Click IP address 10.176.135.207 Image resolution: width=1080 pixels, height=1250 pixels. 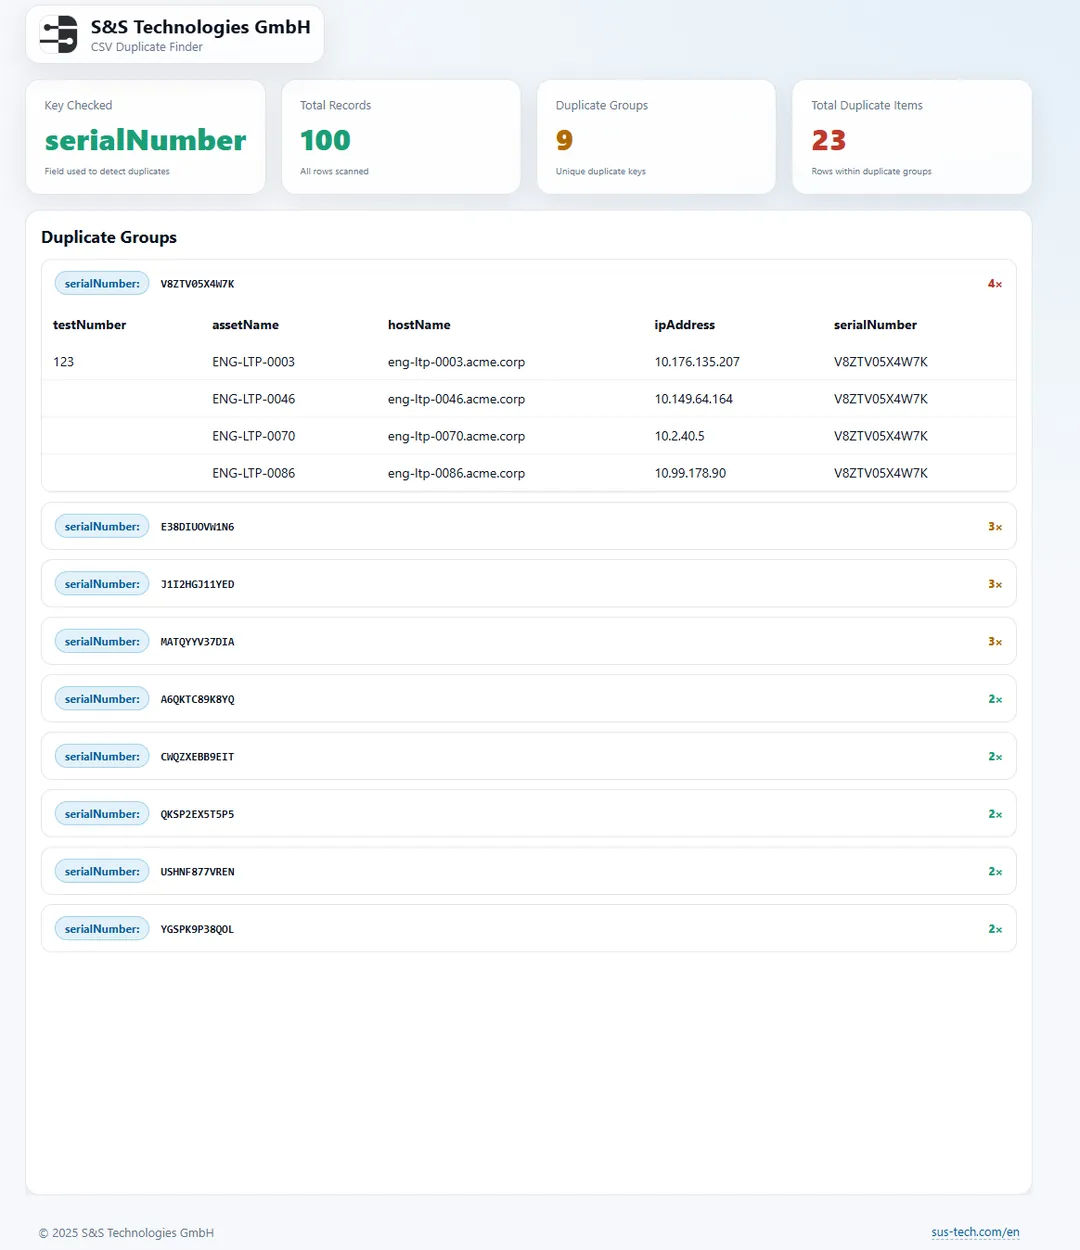pyautogui.click(x=697, y=362)
